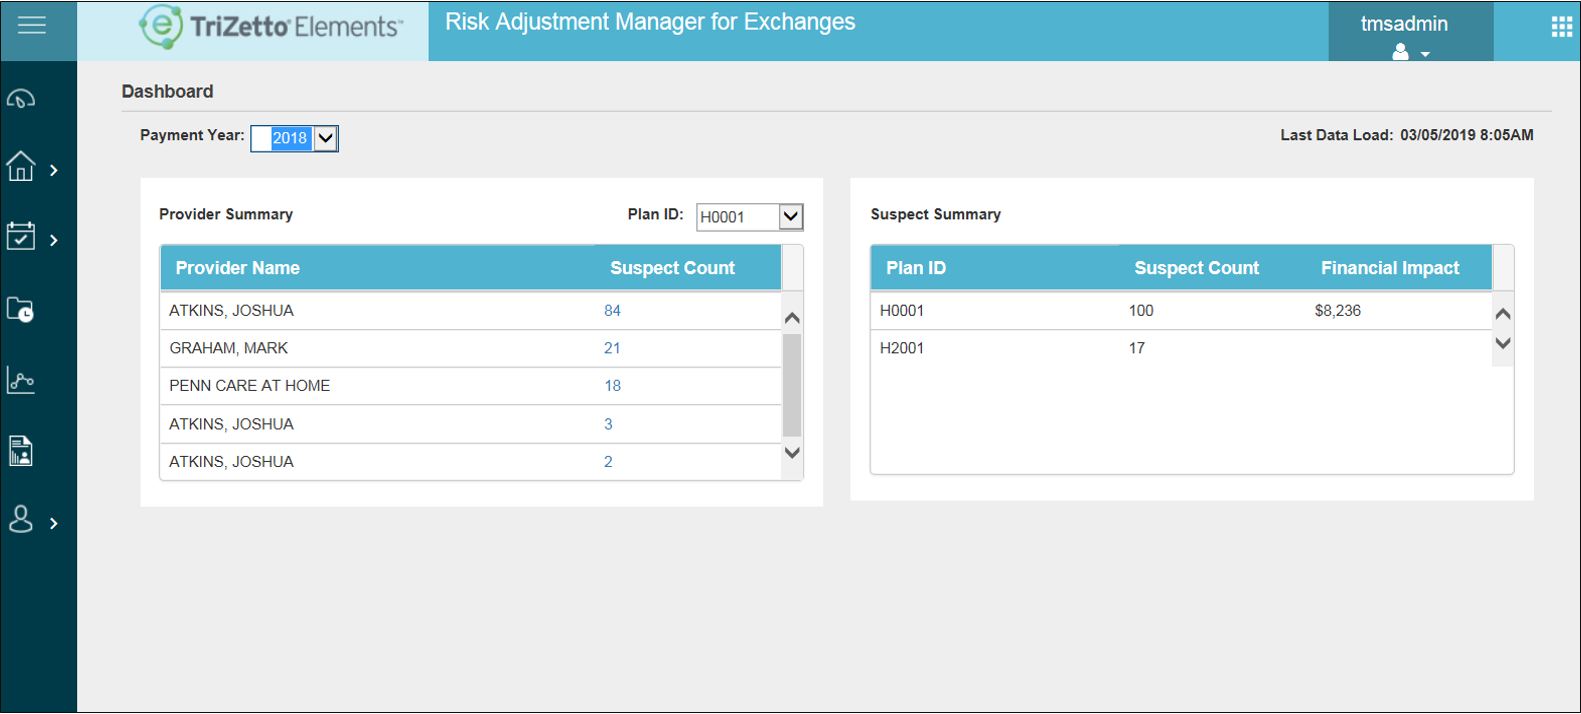Click Suspect Summary scroll up arrow

[1502, 314]
